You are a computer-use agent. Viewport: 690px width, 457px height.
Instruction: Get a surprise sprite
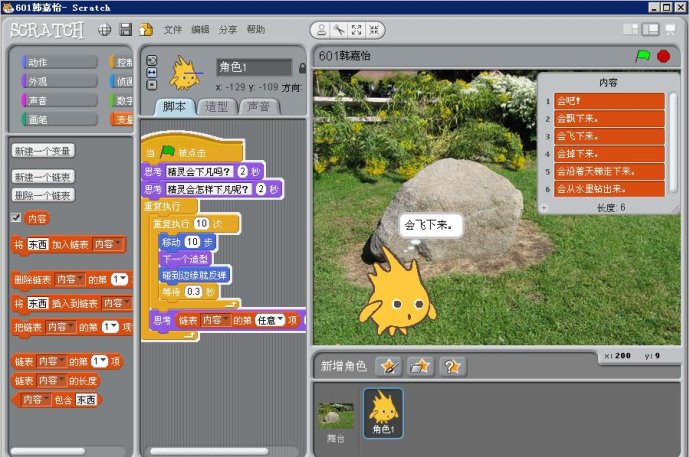click(452, 366)
